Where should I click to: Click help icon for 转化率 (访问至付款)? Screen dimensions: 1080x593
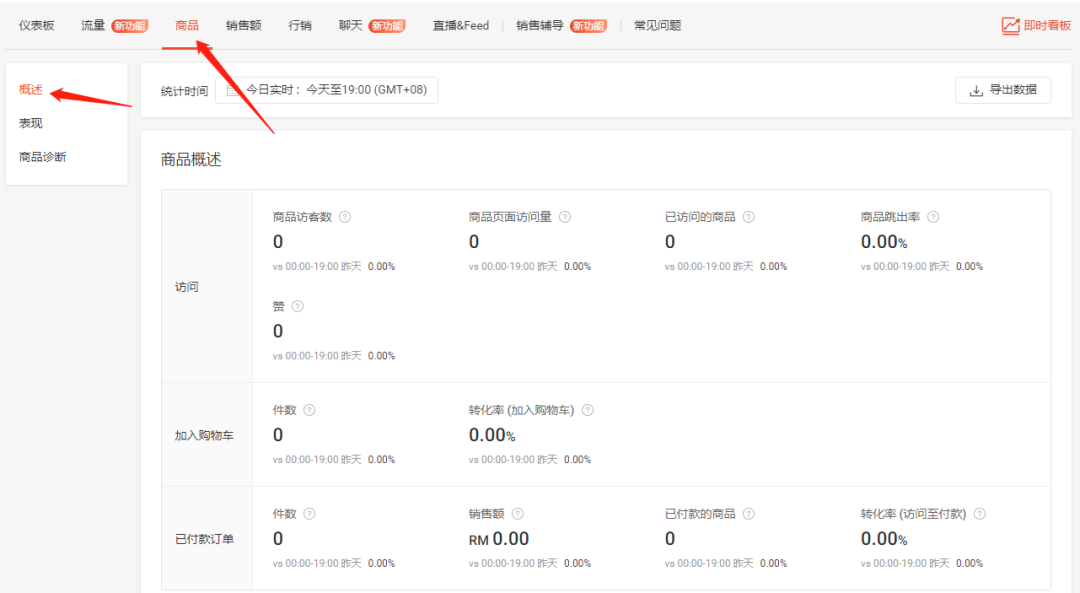pyautogui.click(x=979, y=513)
